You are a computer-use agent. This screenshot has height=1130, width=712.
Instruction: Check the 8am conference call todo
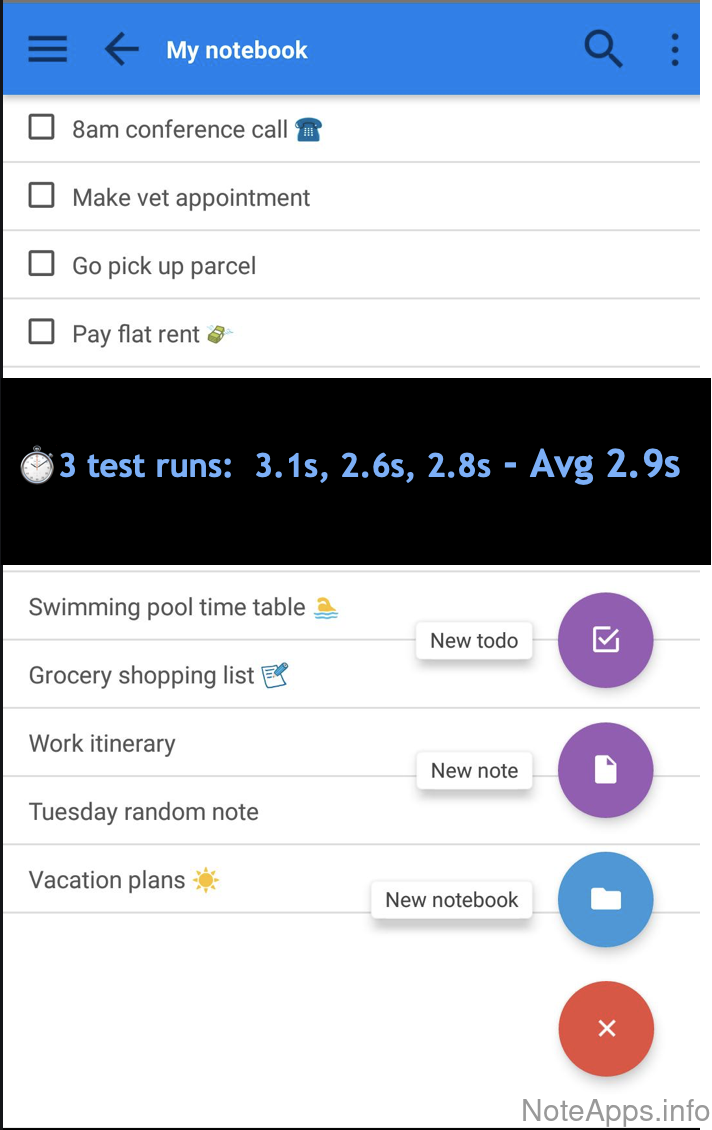[41, 127]
